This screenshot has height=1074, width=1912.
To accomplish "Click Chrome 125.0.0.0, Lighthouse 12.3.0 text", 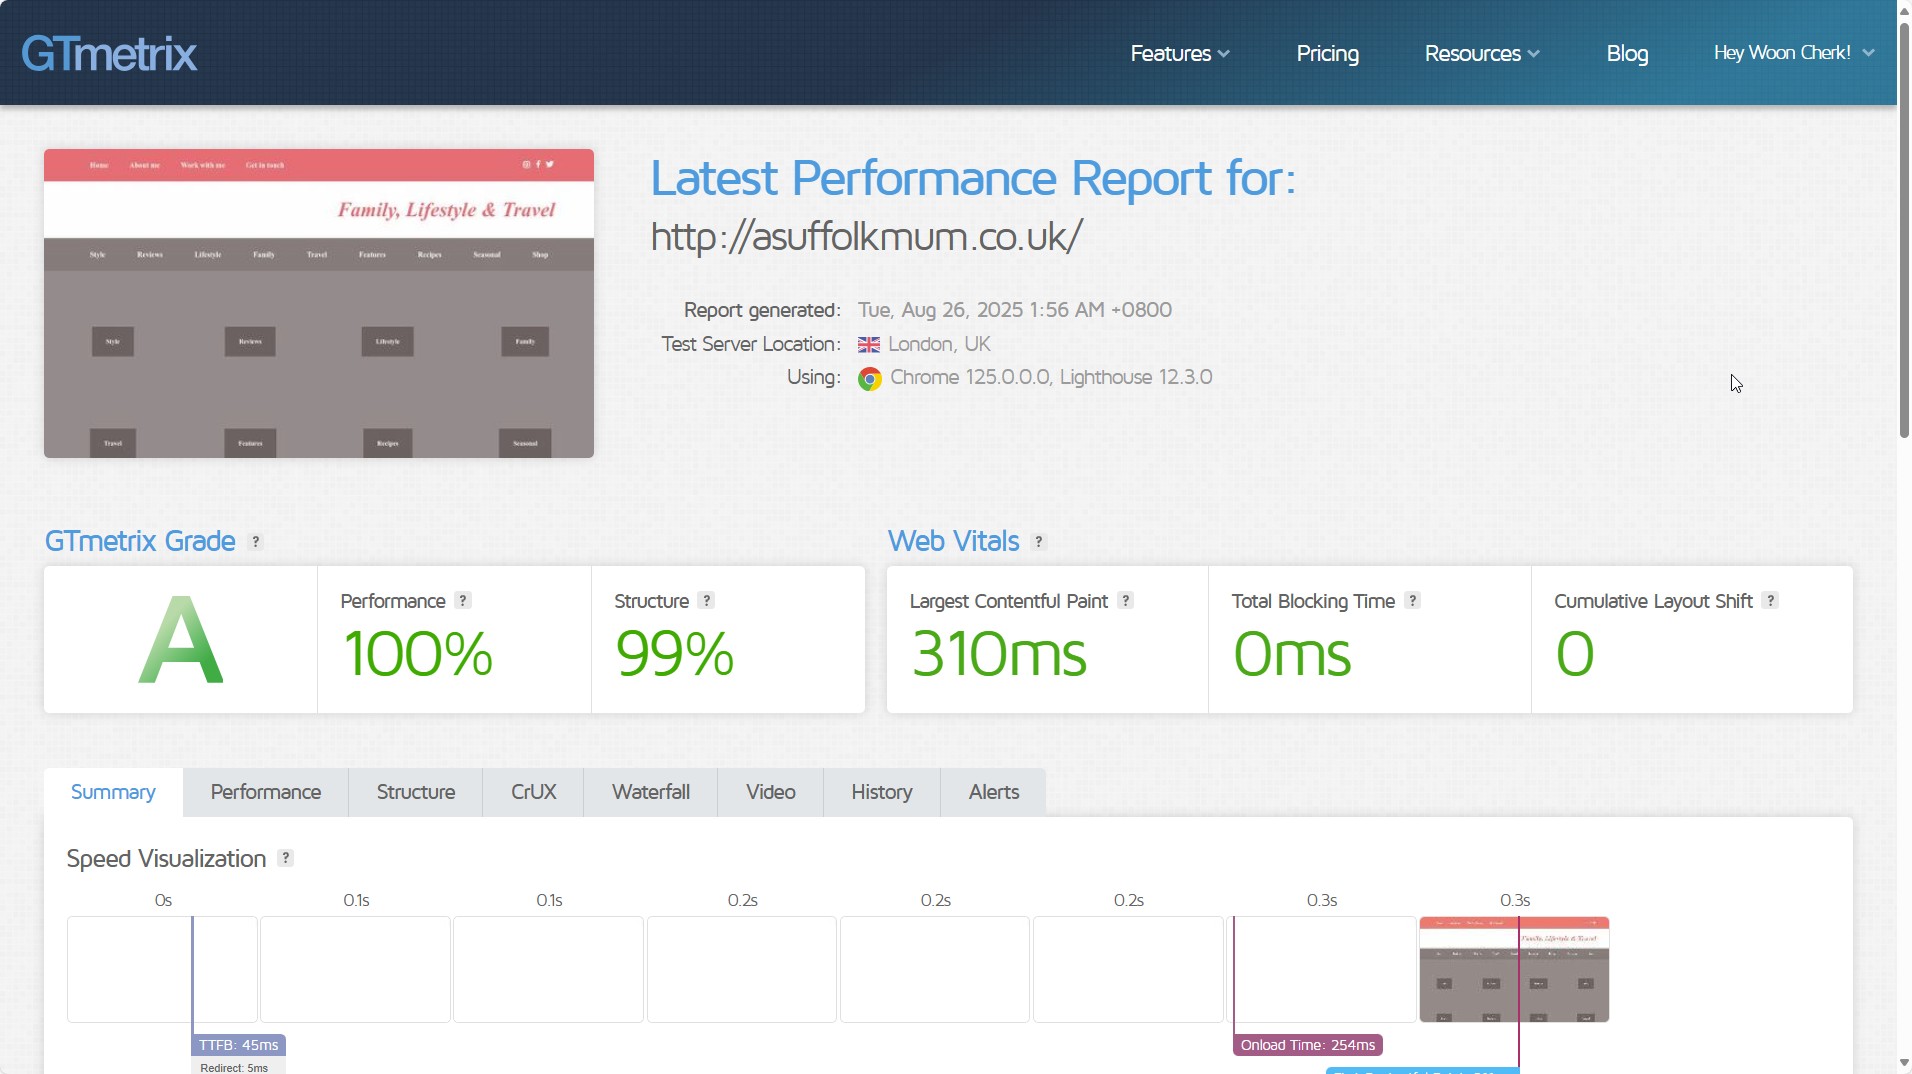I will [1051, 377].
